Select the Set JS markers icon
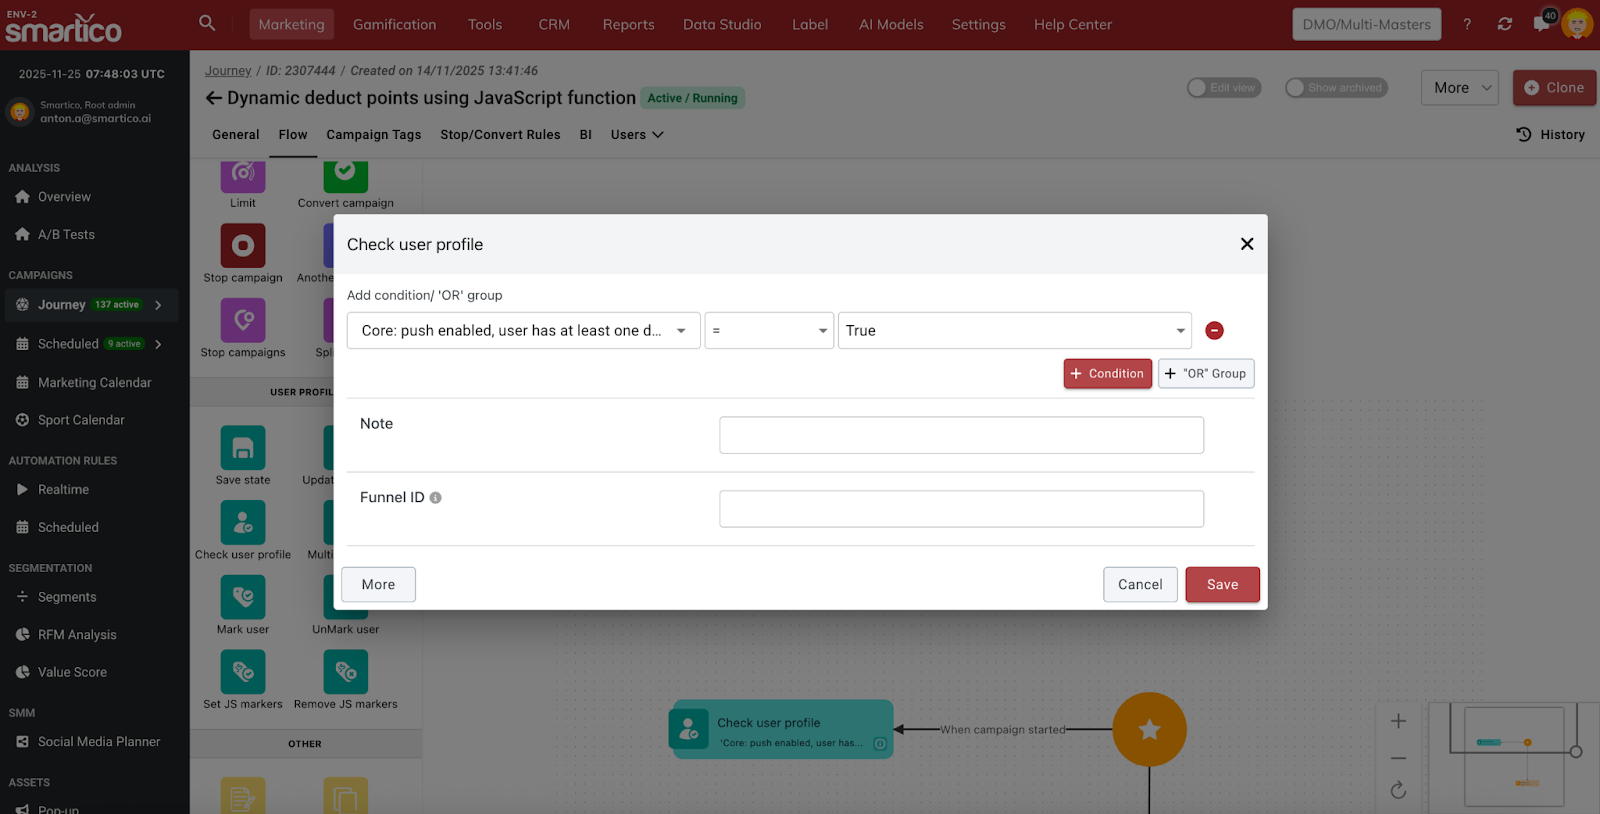The width and height of the screenshot is (1600, 814). click(243, 672)
